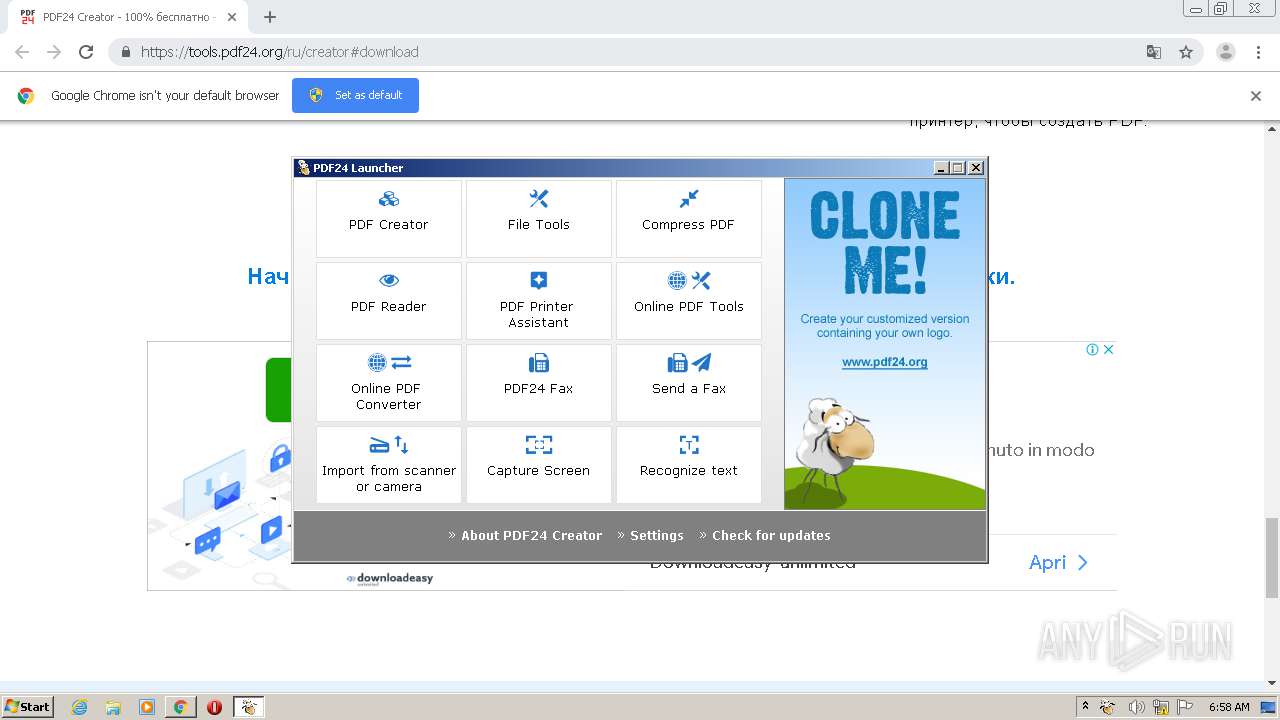Open File Tools in PDF24 Launcher
The image size is (1280, 720).
tap(539, 219)
